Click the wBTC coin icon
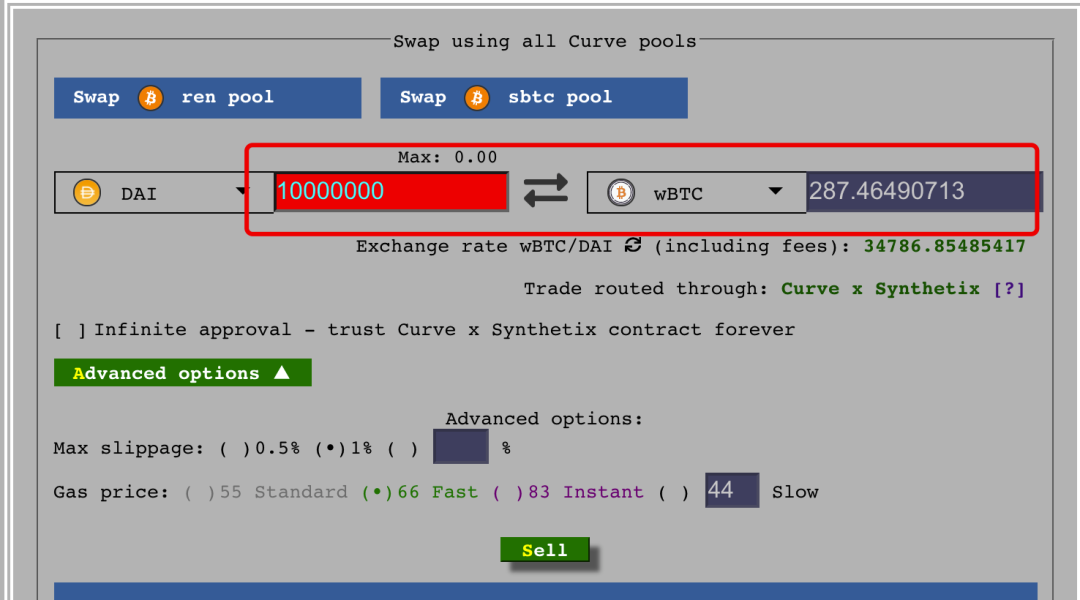1080x600 pixels. click(621, 193)
